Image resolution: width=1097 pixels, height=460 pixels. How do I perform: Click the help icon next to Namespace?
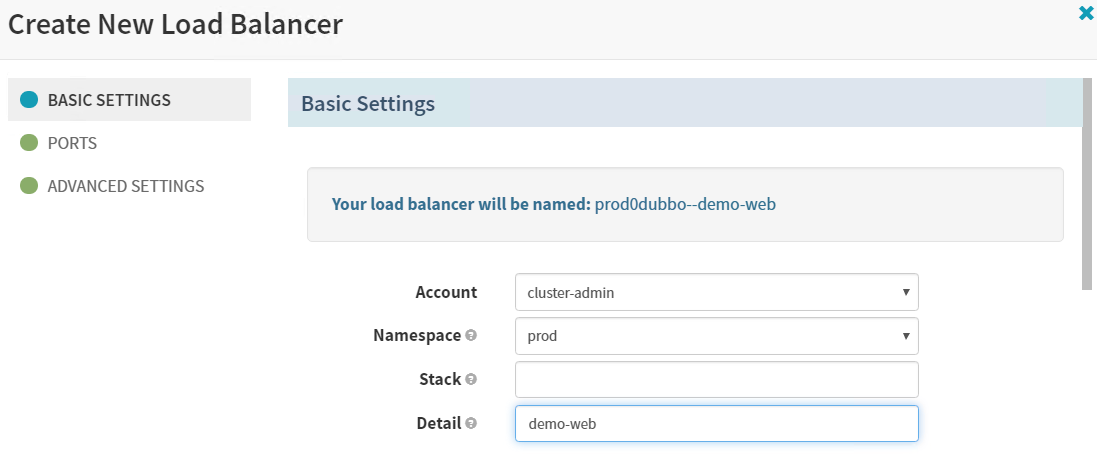(x=471, y=336)
